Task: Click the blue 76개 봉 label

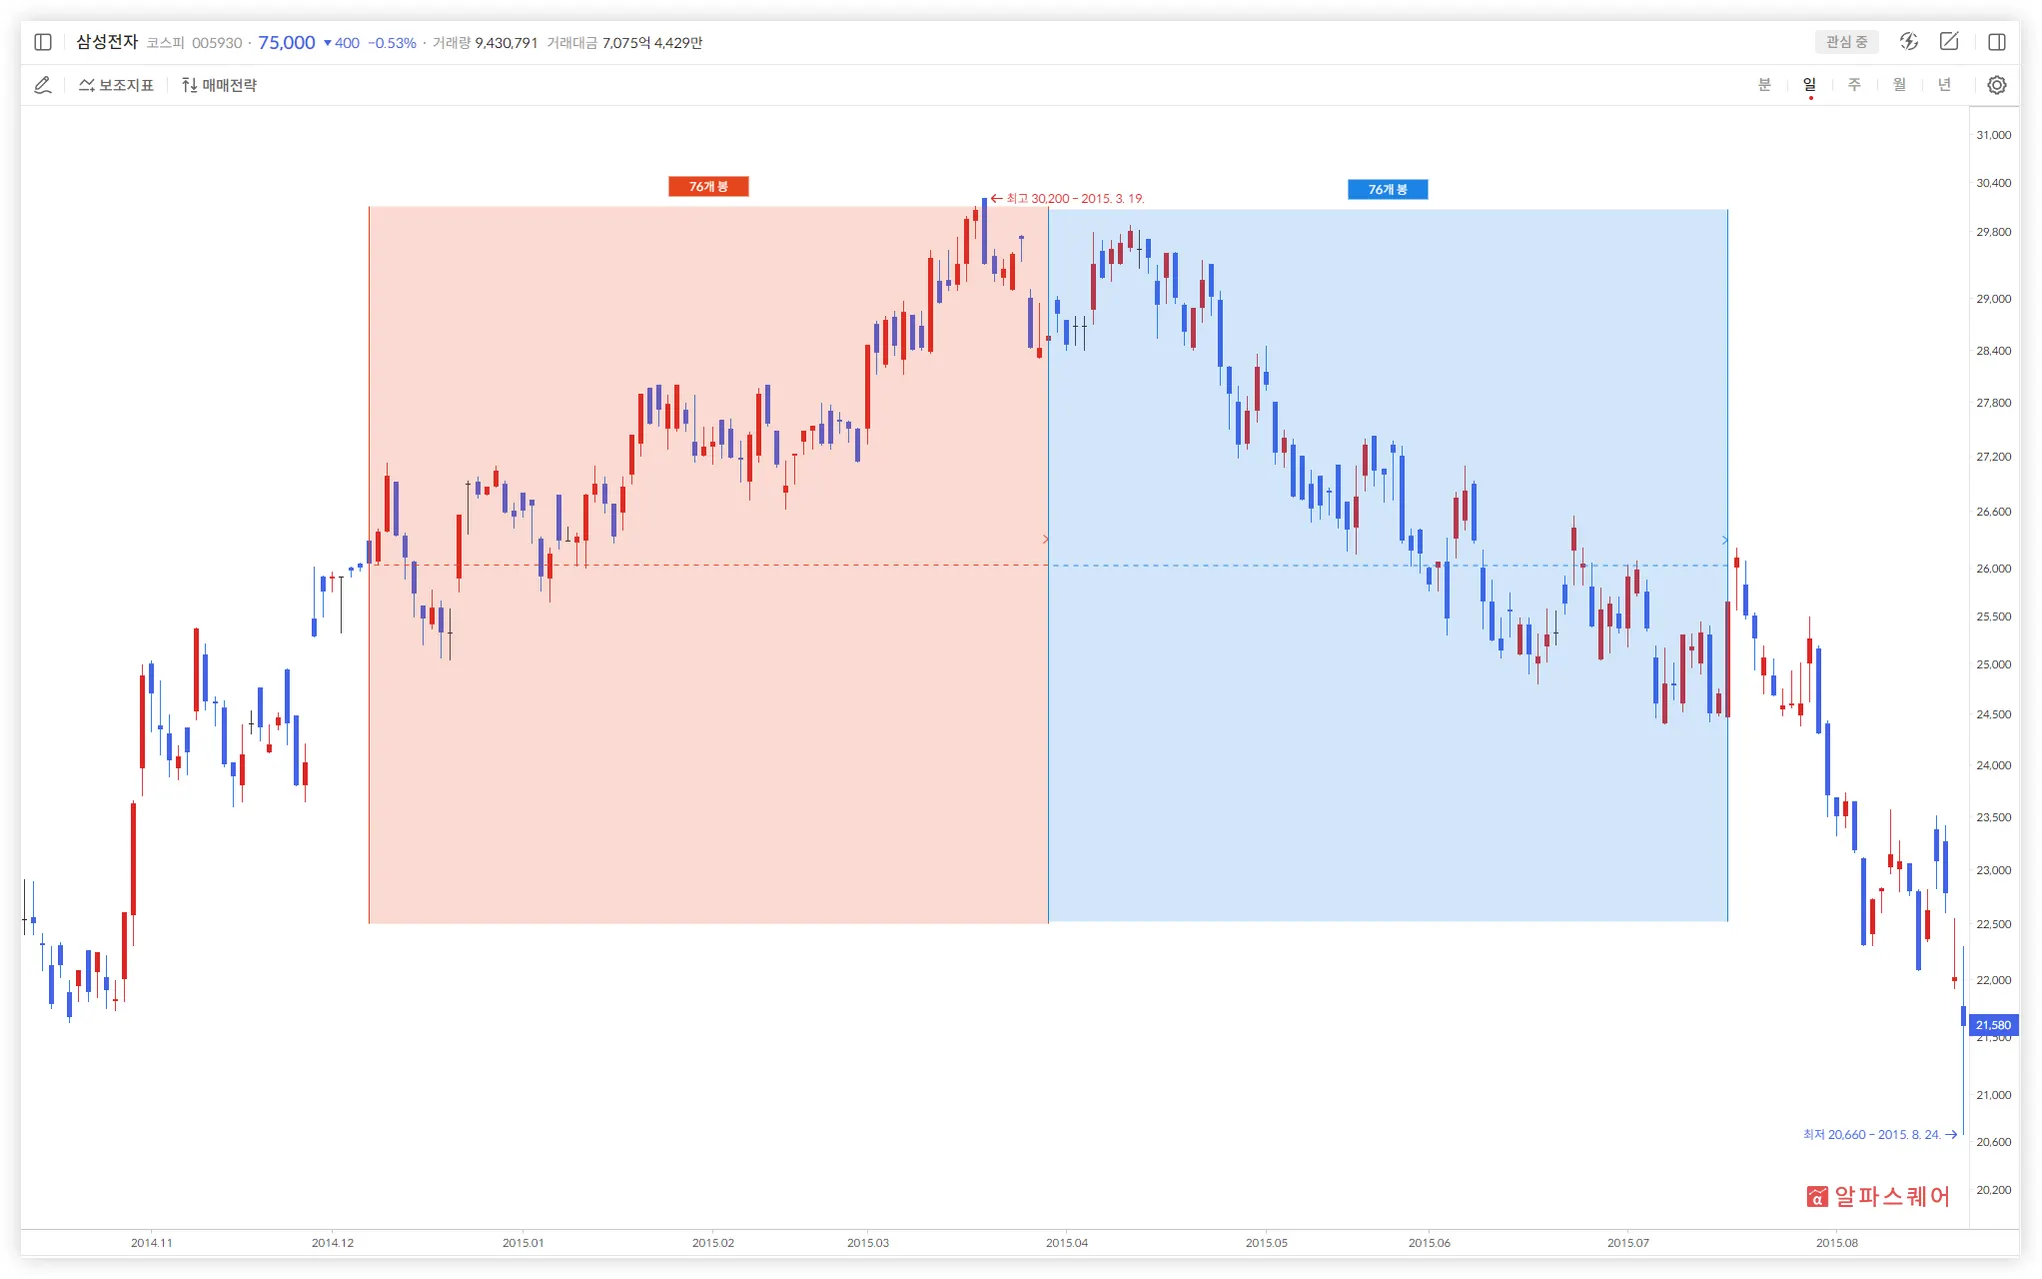Action: 1387,190
